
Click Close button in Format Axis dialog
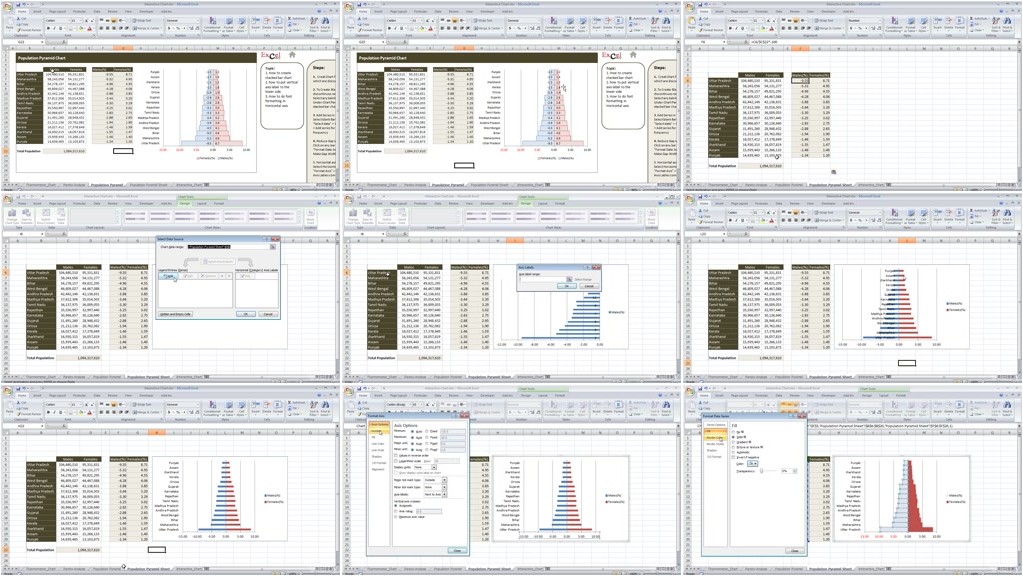457,550
